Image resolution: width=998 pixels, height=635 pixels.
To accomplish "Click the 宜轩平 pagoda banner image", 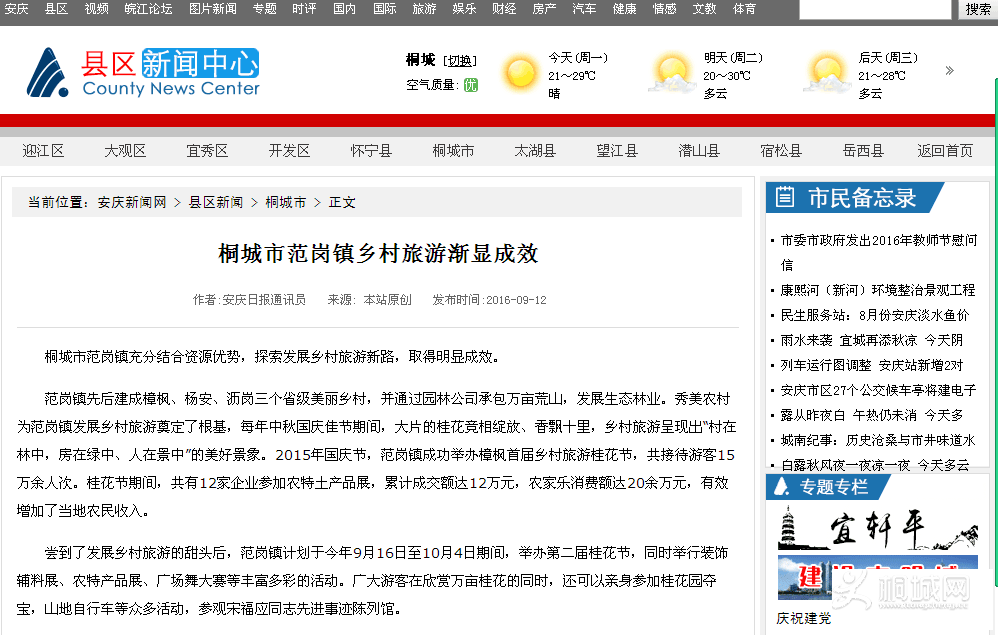I will (x=864, y=527).
